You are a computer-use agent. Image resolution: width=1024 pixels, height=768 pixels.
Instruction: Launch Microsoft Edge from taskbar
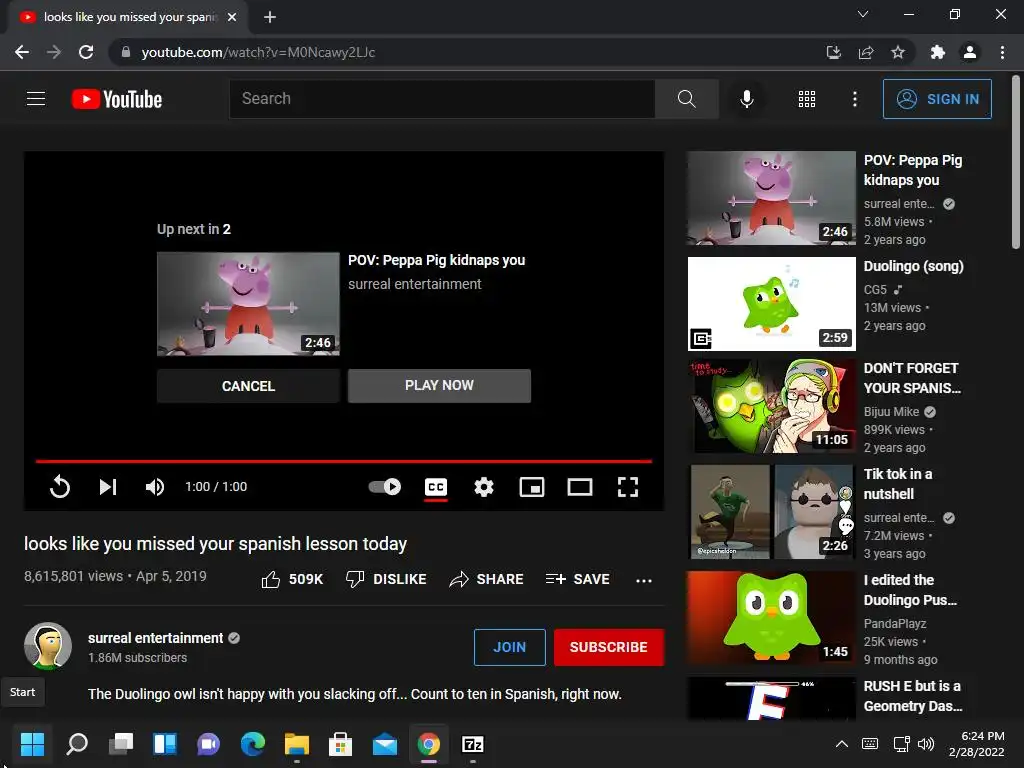(253, 744)
